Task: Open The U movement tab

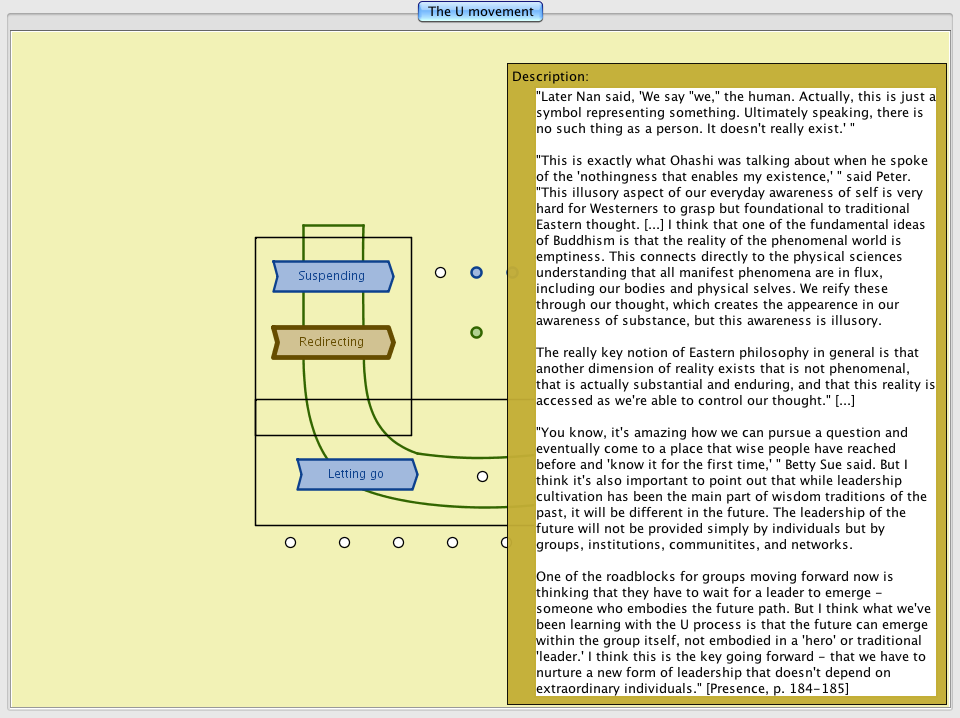Action: [x=480, y=12]
